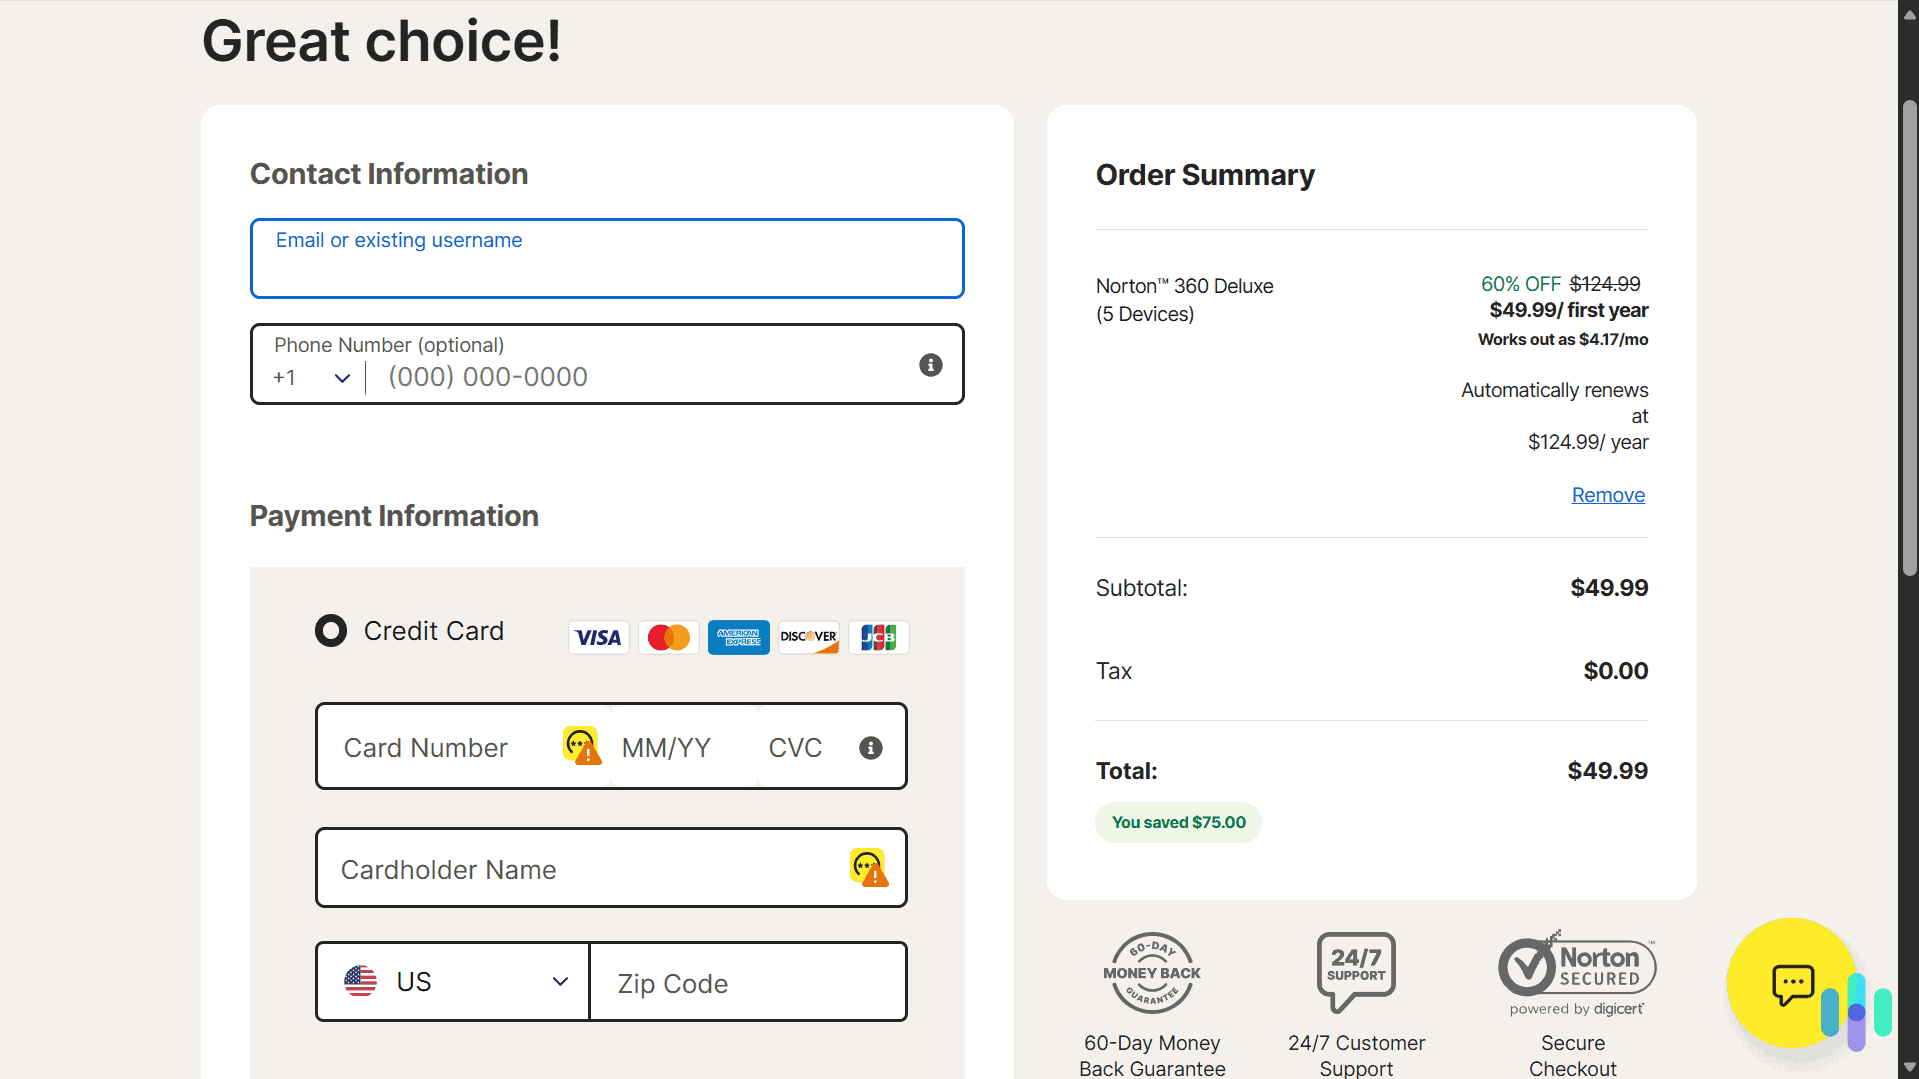Image resolution: width=1919 pixels, height=1079 pixels.
Task: Remove Norton 360 Deluxe from order
Action: pos(1608,495)
